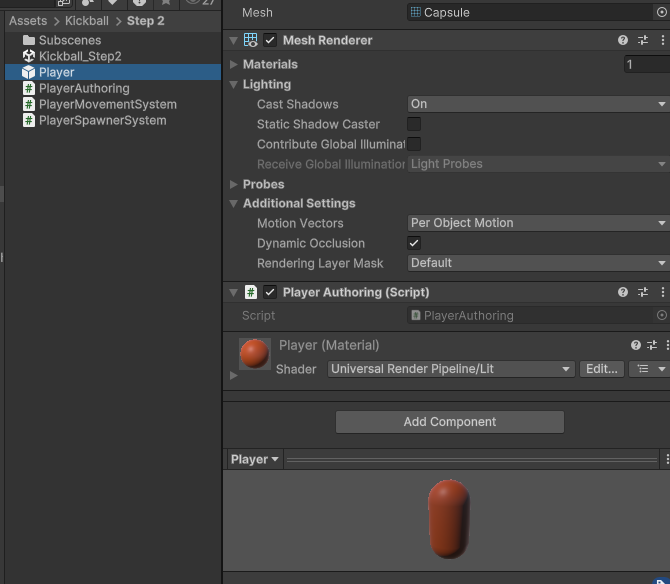This screenshot has width=670, height=584.
Task: Open the Receive Global Illumination dropdown
Action: point(538,164)
